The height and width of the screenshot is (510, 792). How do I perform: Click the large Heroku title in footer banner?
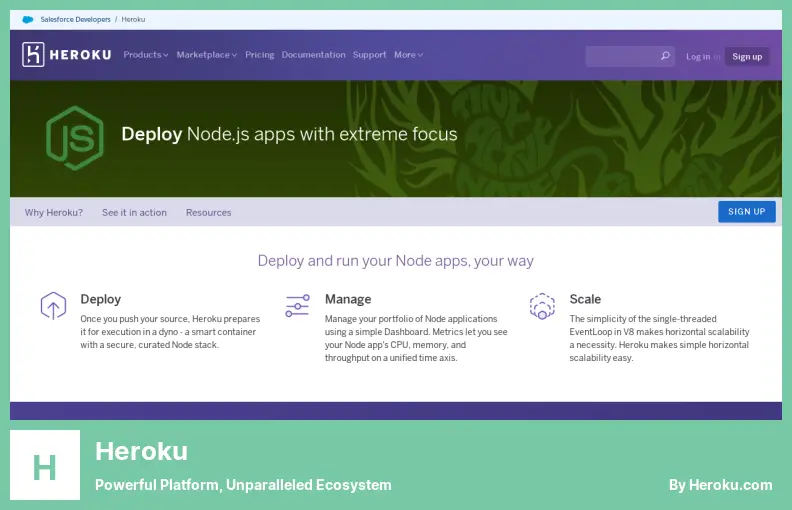(x=141, y=450)
